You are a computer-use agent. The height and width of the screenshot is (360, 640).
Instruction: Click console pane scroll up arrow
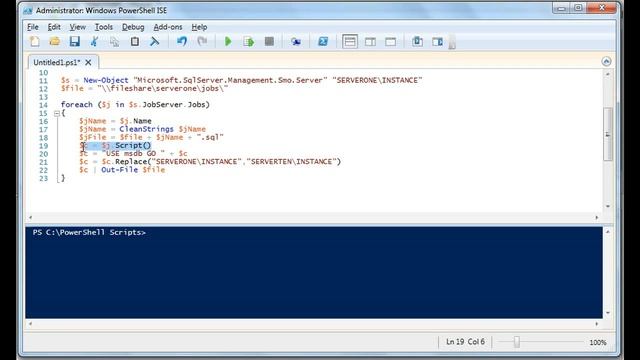(608, 231)
